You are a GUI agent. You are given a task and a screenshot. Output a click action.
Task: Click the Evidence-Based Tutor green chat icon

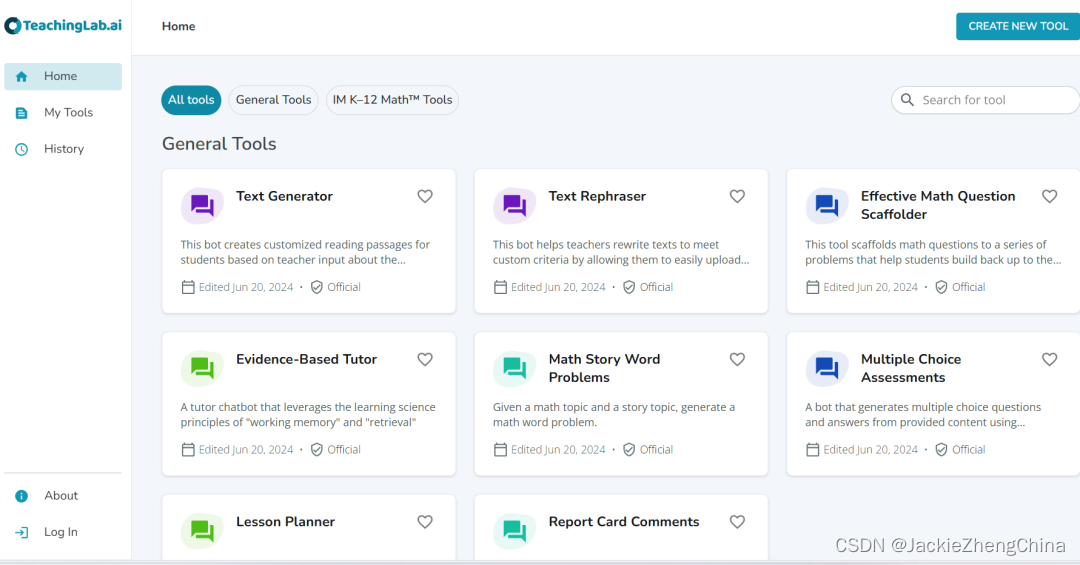point(202,368)
